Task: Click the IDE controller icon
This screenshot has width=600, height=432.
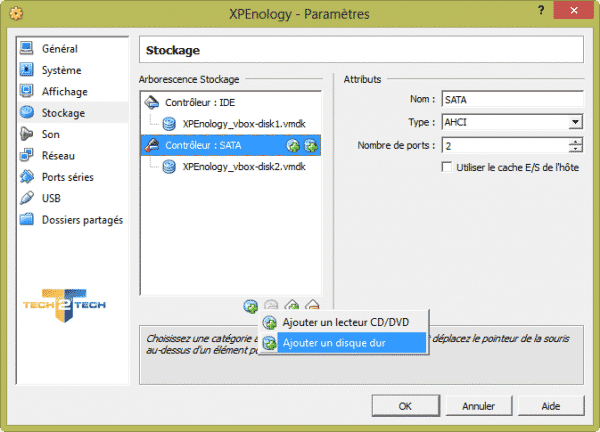Action: point(152,102)
